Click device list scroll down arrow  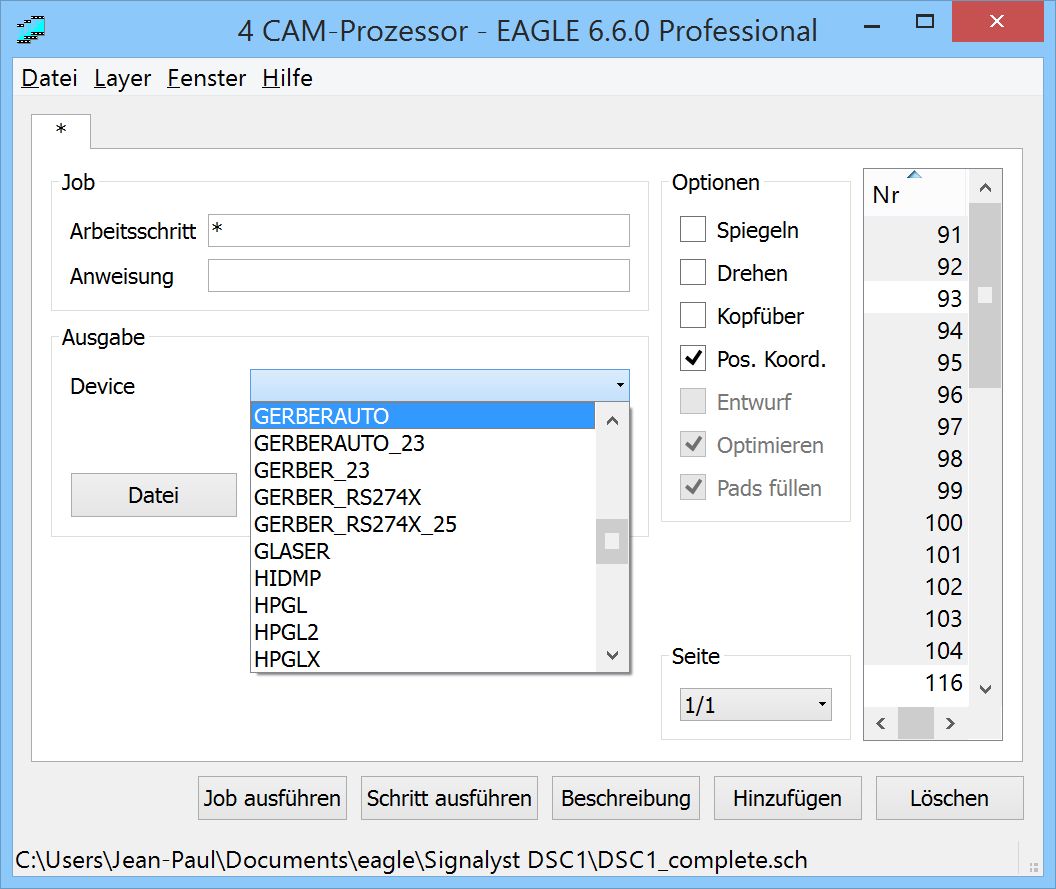[x=612, y=655]
